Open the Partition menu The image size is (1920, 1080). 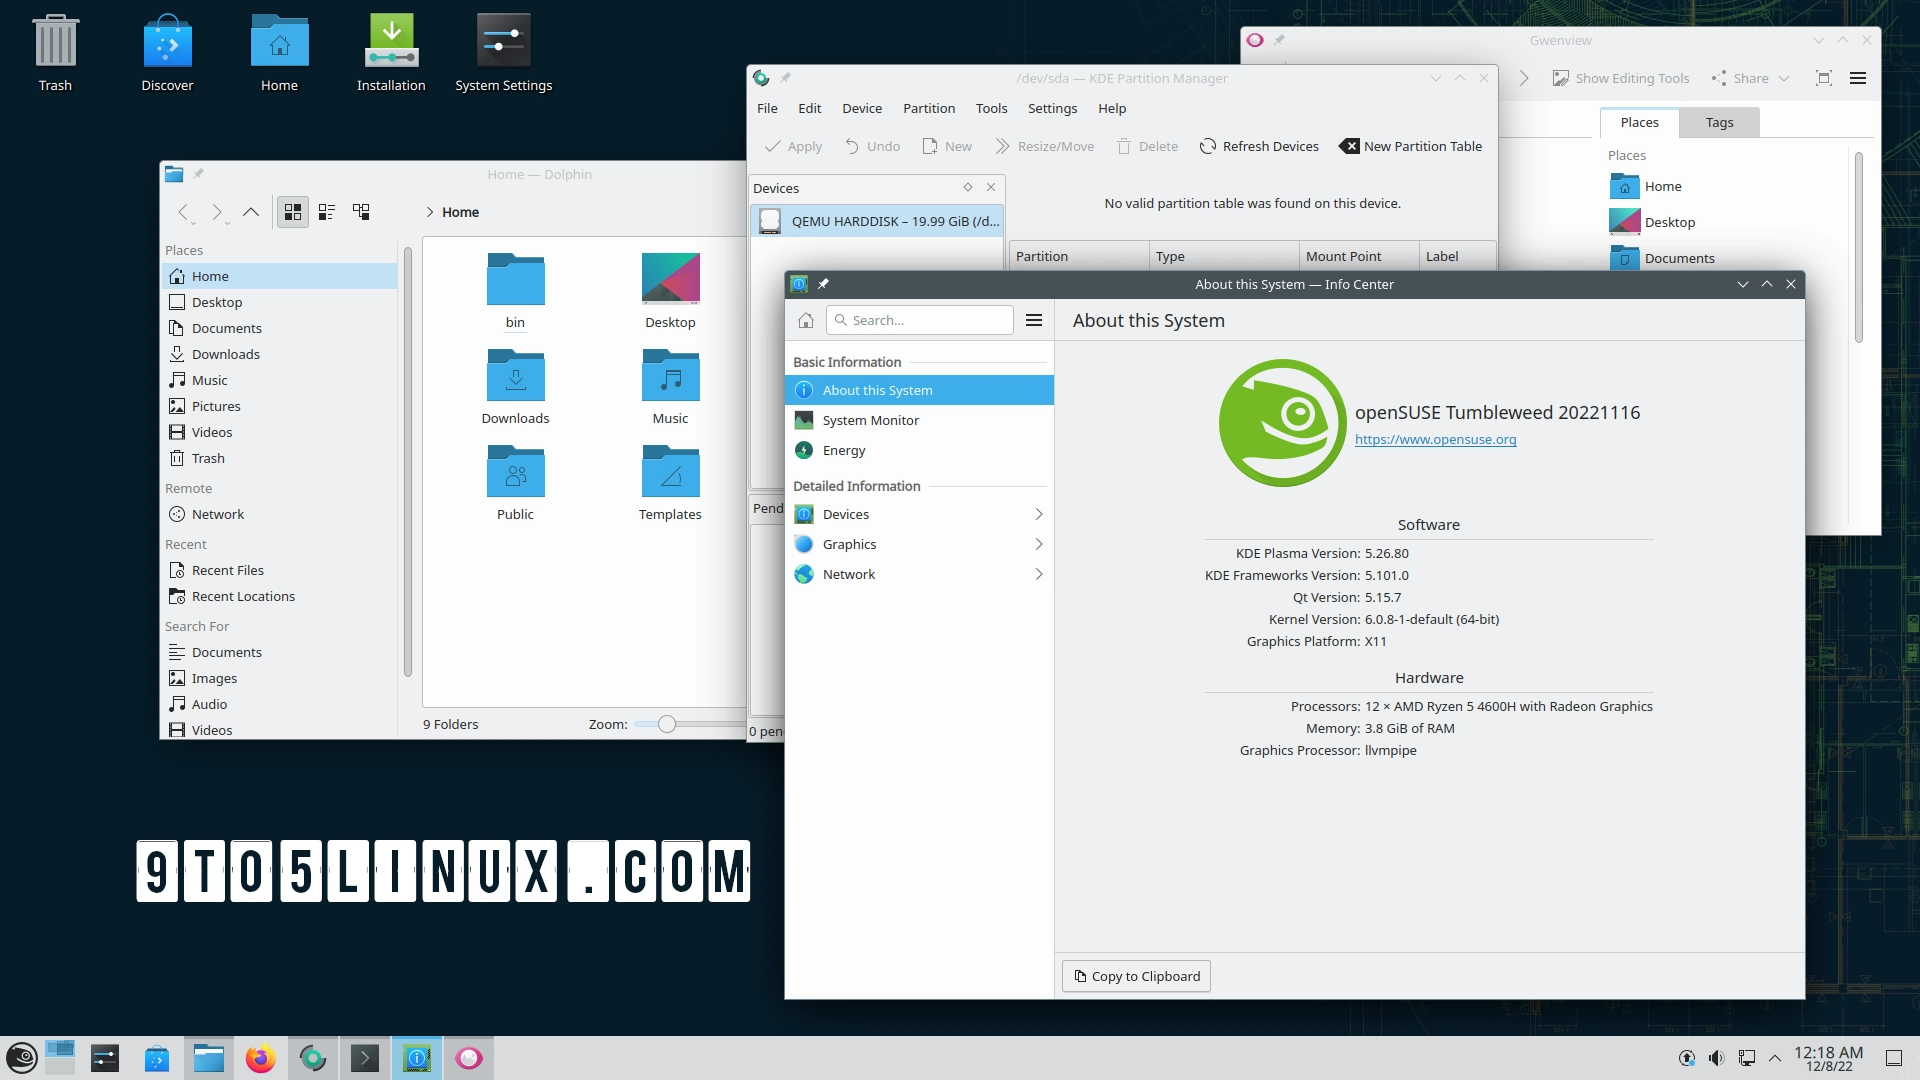(928, 108)
